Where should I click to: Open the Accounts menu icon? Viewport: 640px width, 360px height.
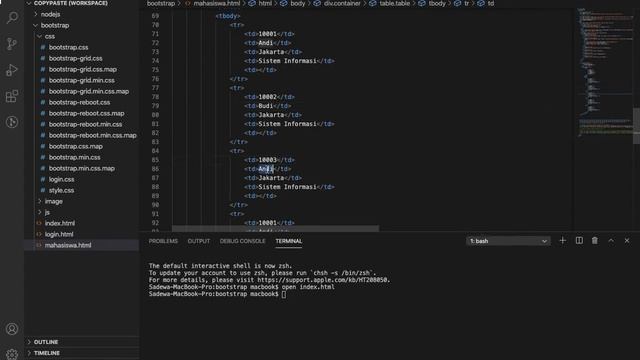coord(12,329)
